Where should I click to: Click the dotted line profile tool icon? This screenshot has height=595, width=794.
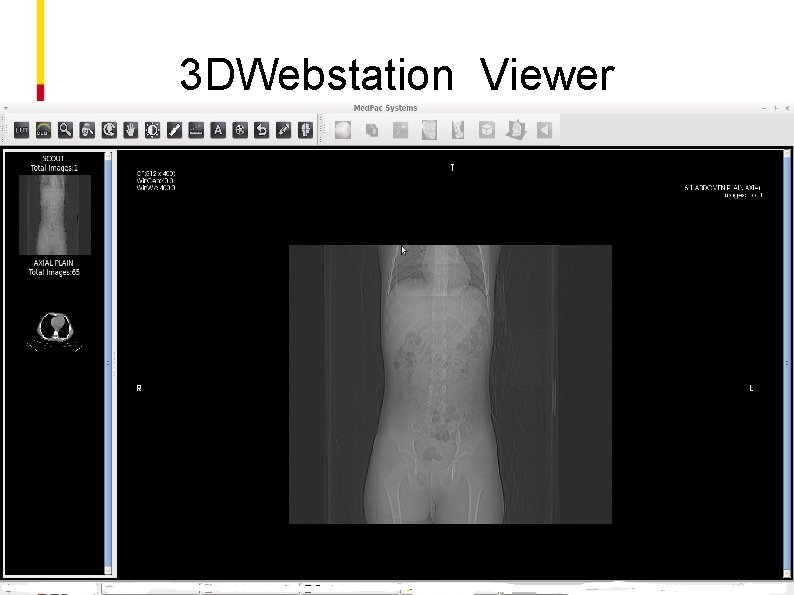(x=196, y=130)
